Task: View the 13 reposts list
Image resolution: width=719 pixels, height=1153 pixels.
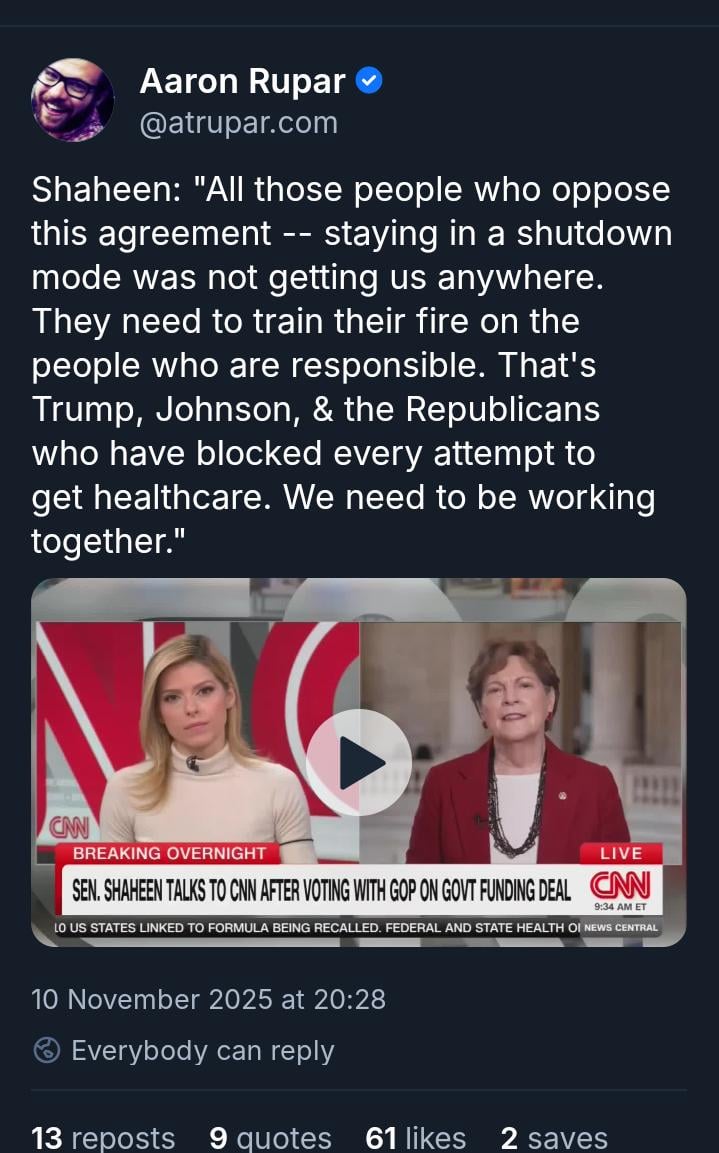Action: pos(103,1138)
